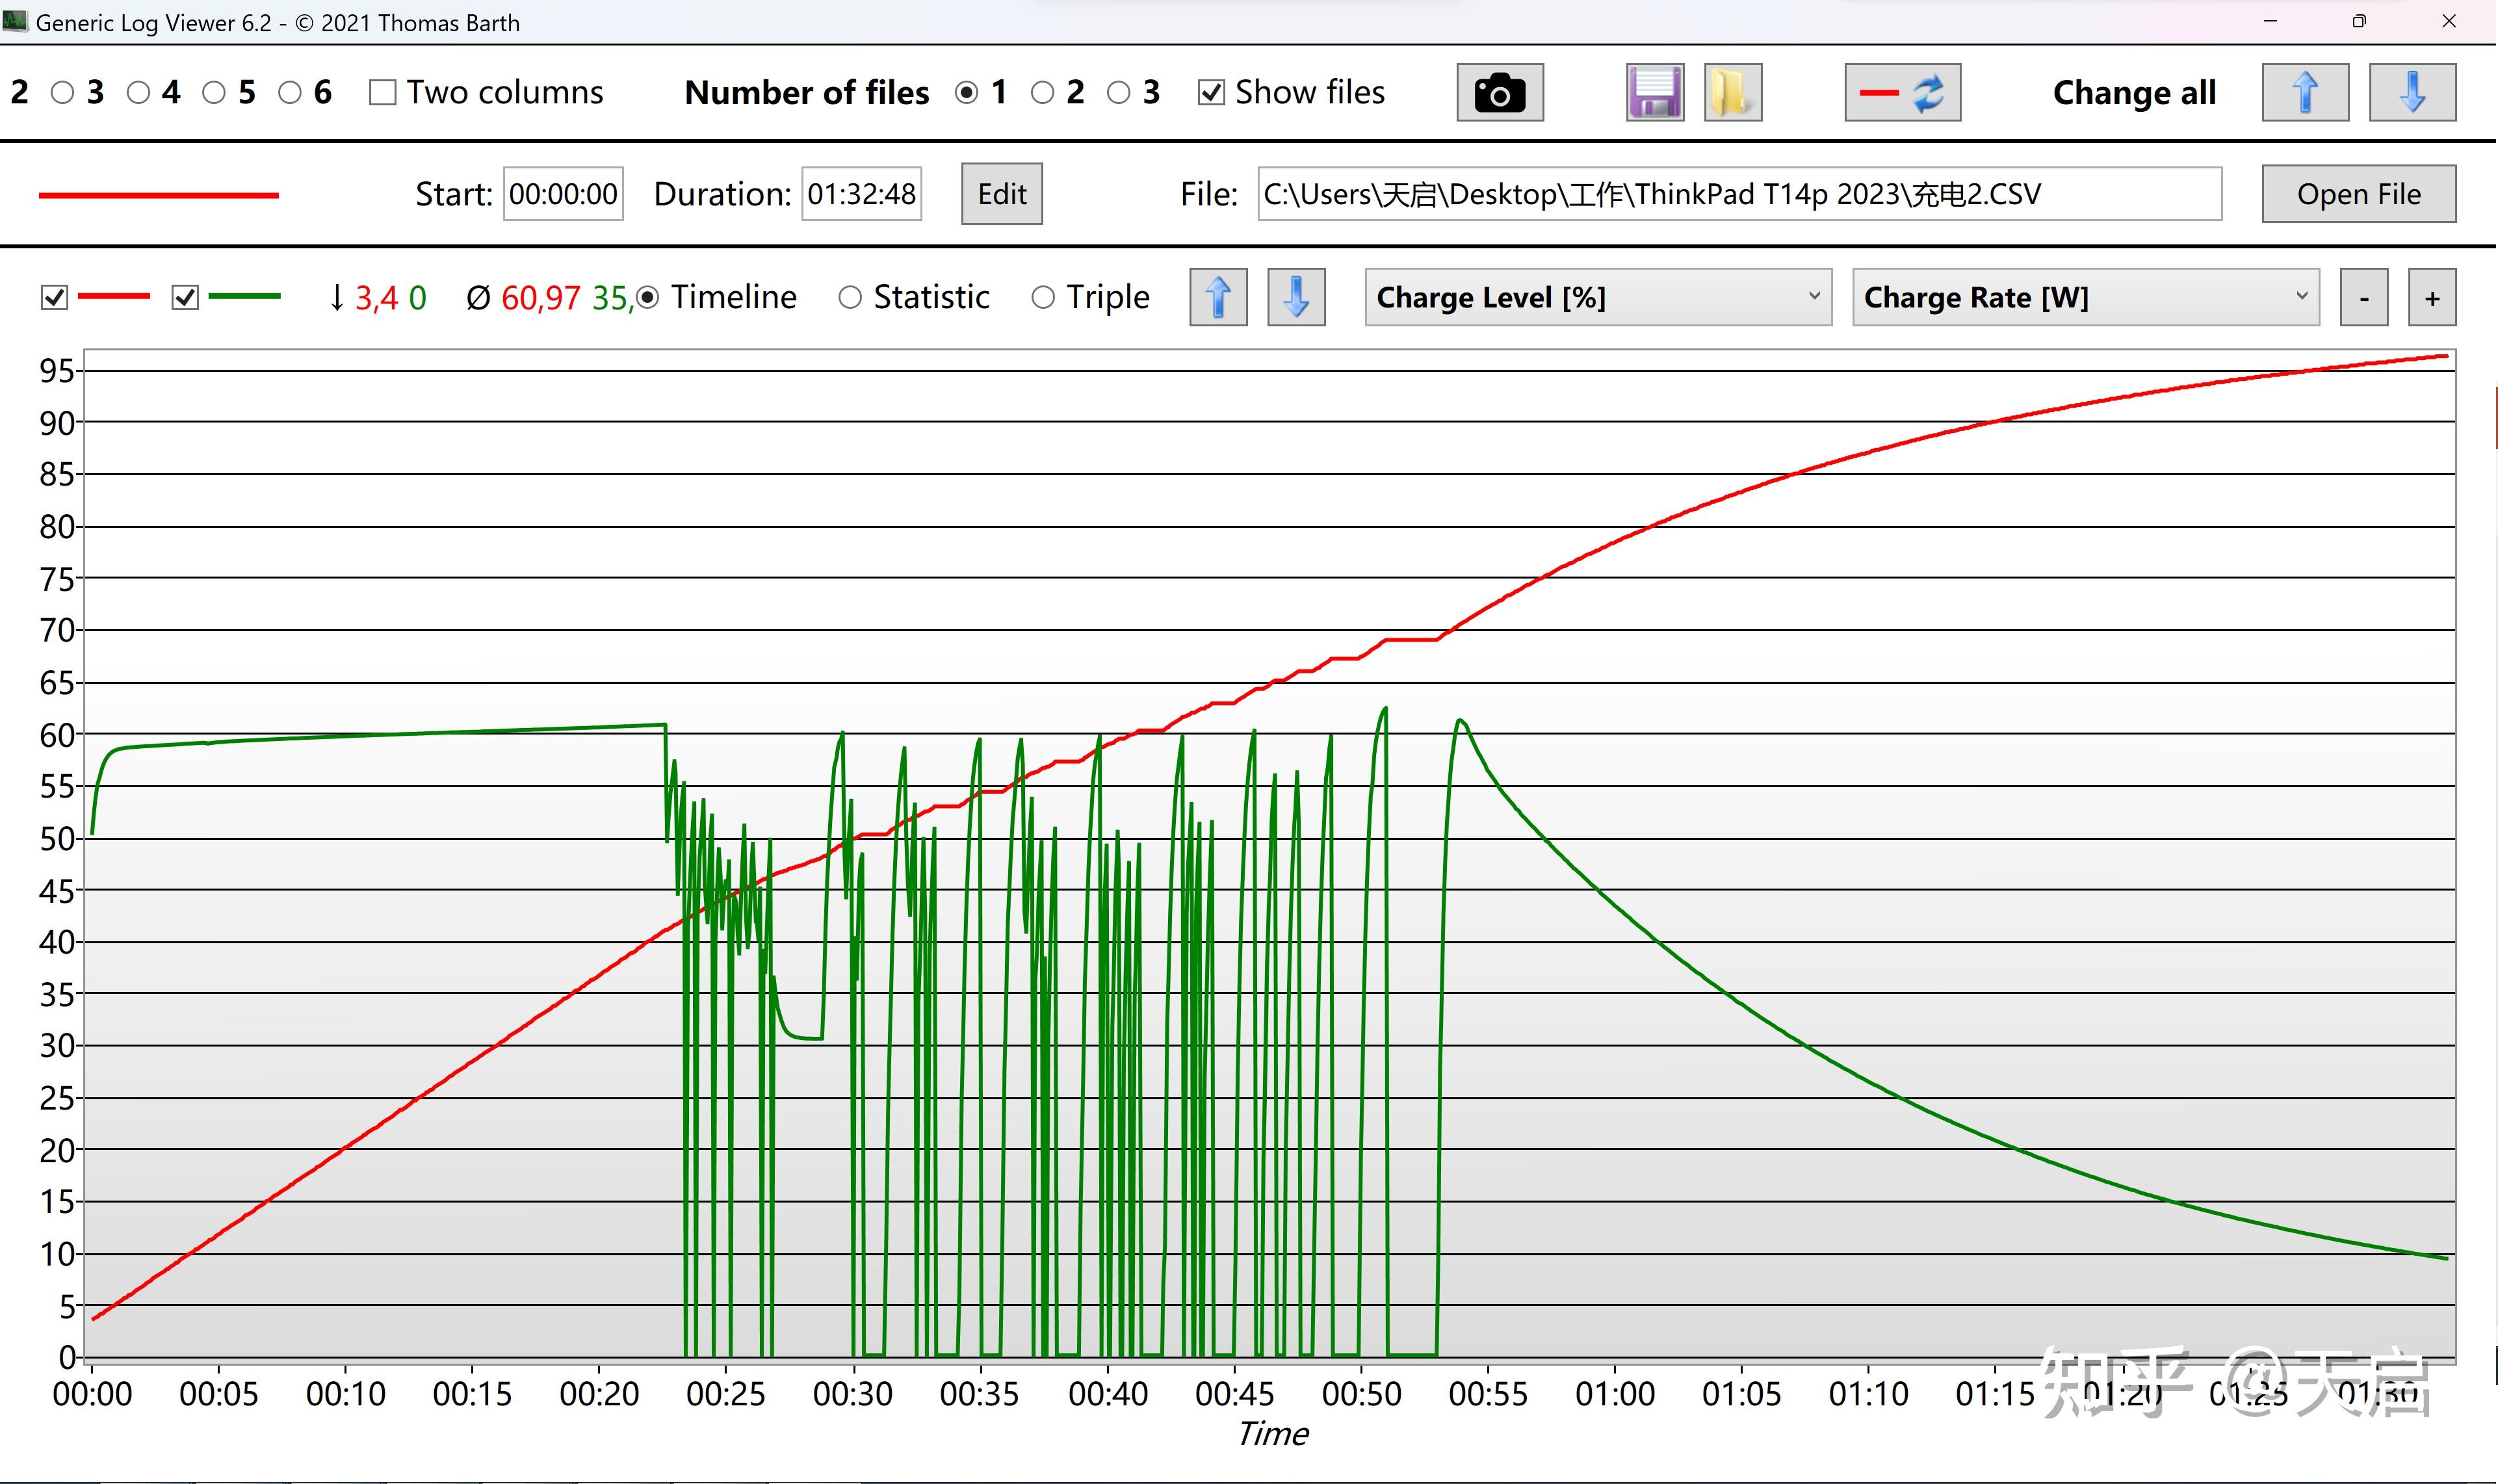Viewport: 2498px width, 1484px height.
Task: Enable the Two columns checkbox
Action: click(x=382, y=93)
